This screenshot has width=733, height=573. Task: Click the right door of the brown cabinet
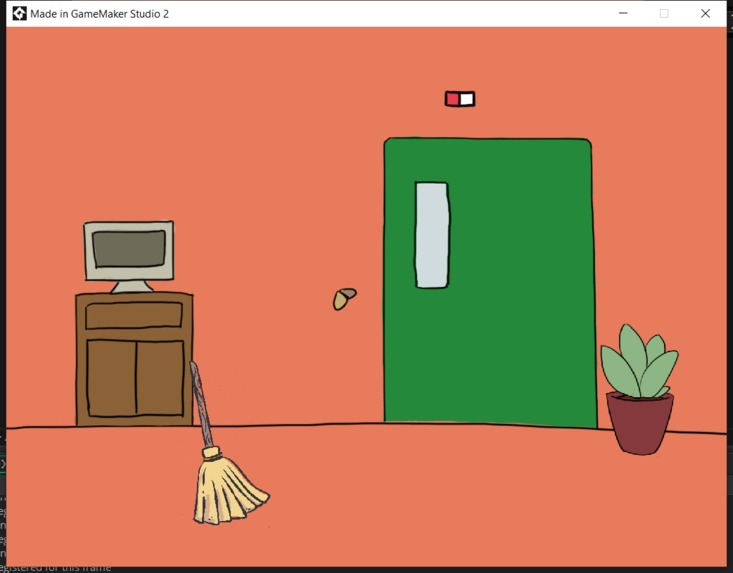pos(160,378)
